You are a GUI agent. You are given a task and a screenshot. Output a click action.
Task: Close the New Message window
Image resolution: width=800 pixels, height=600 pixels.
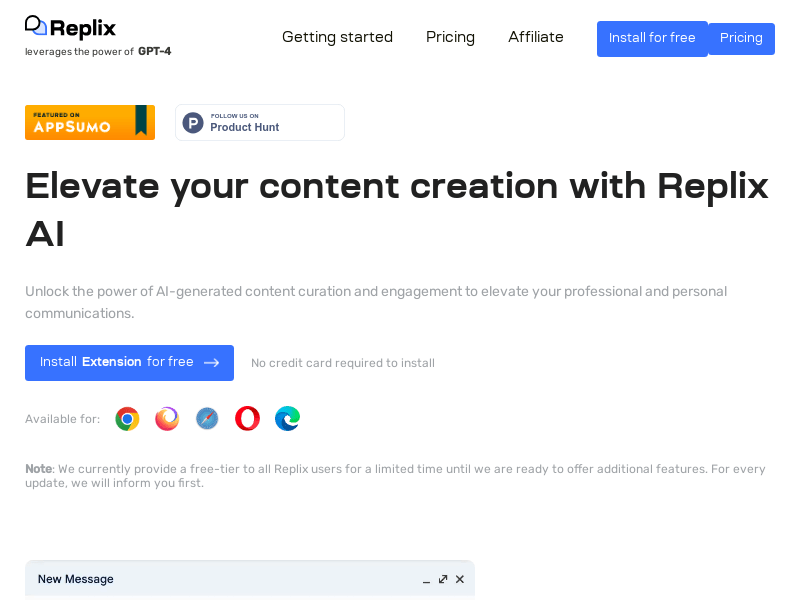[x=460, y=579]
